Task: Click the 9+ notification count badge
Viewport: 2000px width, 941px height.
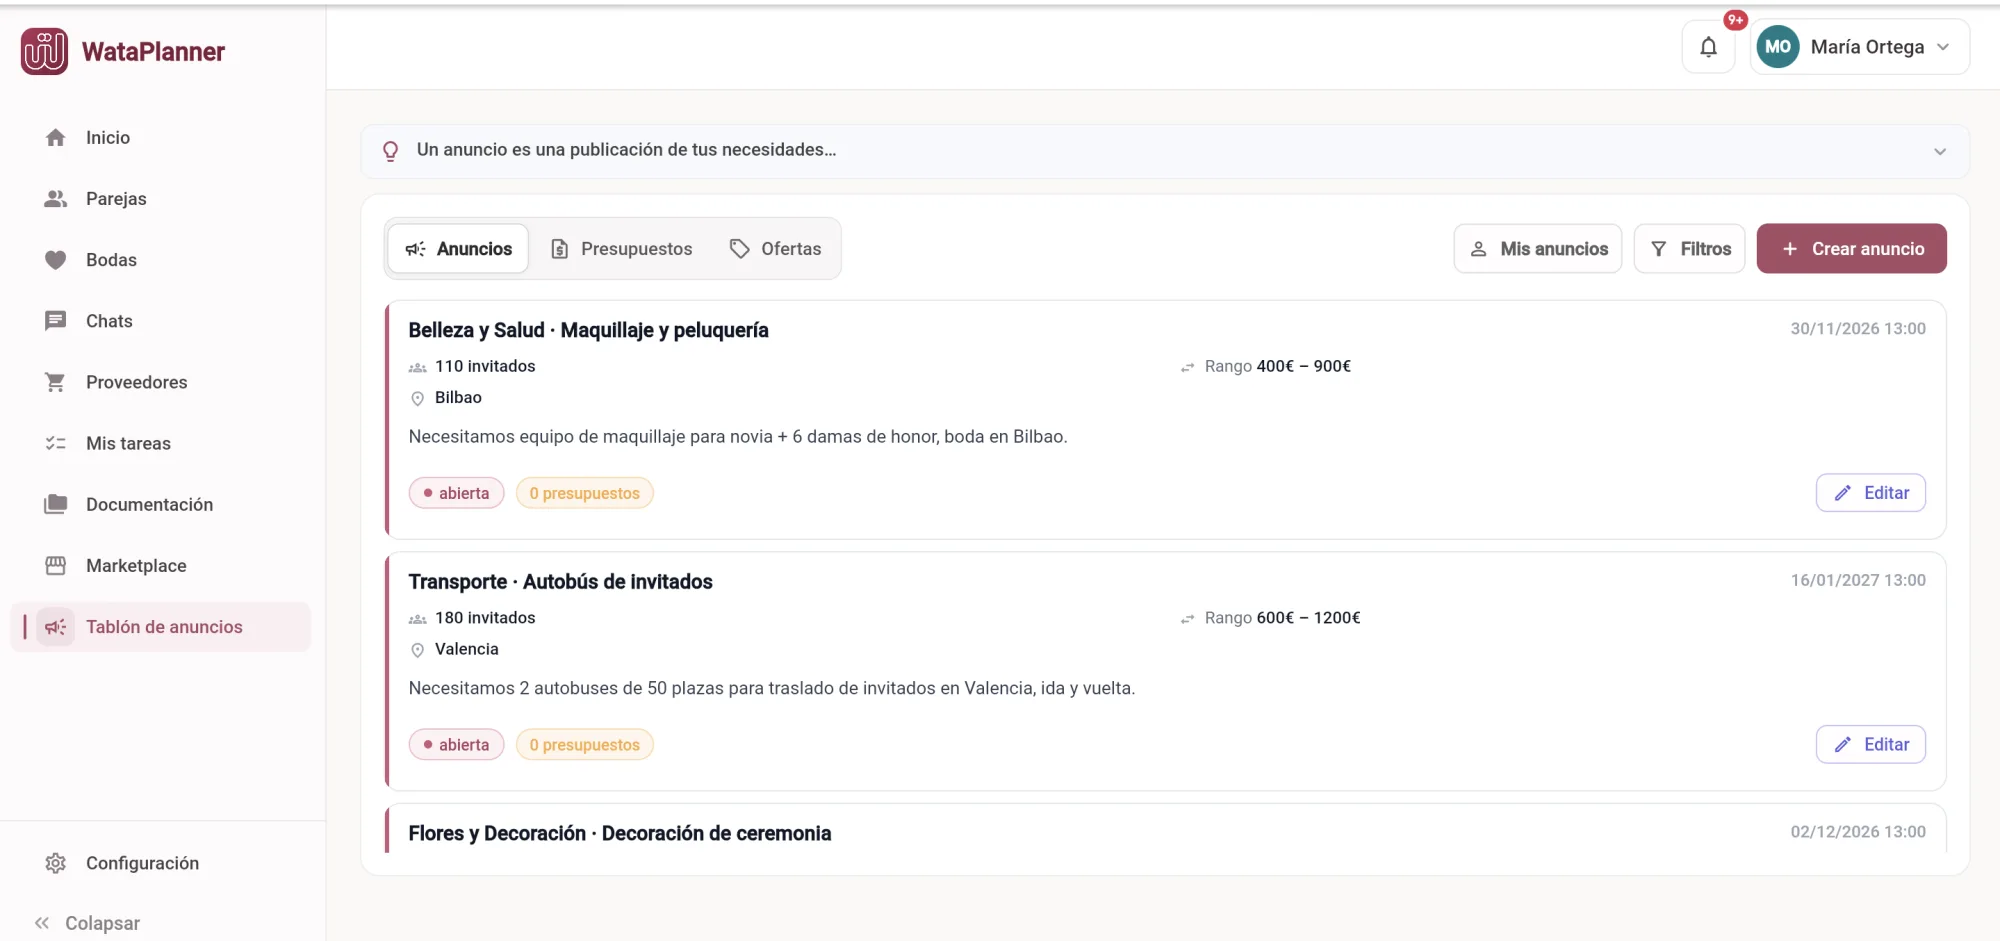Action: (1736, 20)
